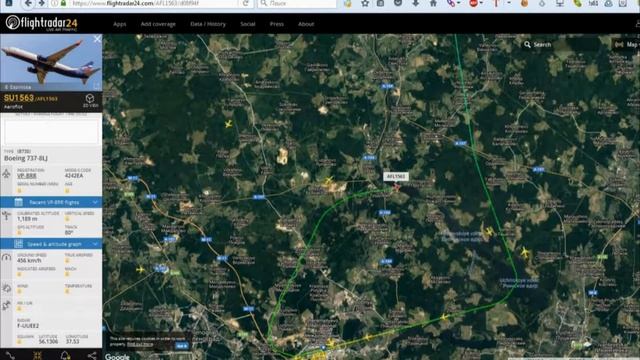Click the locked True airspeed gold icon
Screen dimensions: 640x360
tap(67, 260)
